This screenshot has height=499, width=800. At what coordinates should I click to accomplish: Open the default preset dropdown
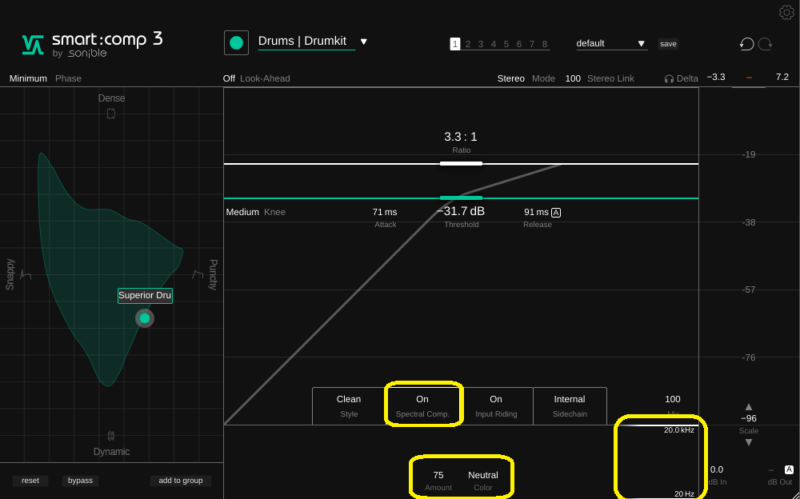641,44
